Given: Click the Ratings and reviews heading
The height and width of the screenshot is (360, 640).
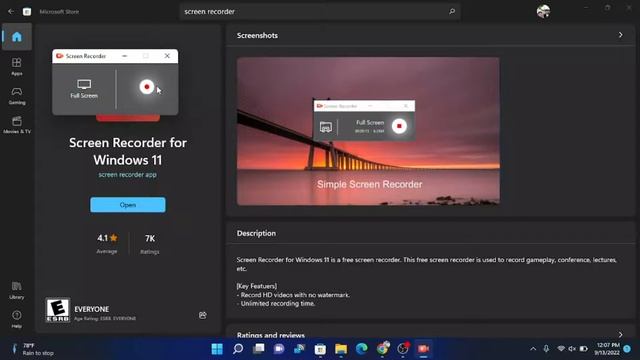Looking at the screenshot, I should tap(271, 335).
